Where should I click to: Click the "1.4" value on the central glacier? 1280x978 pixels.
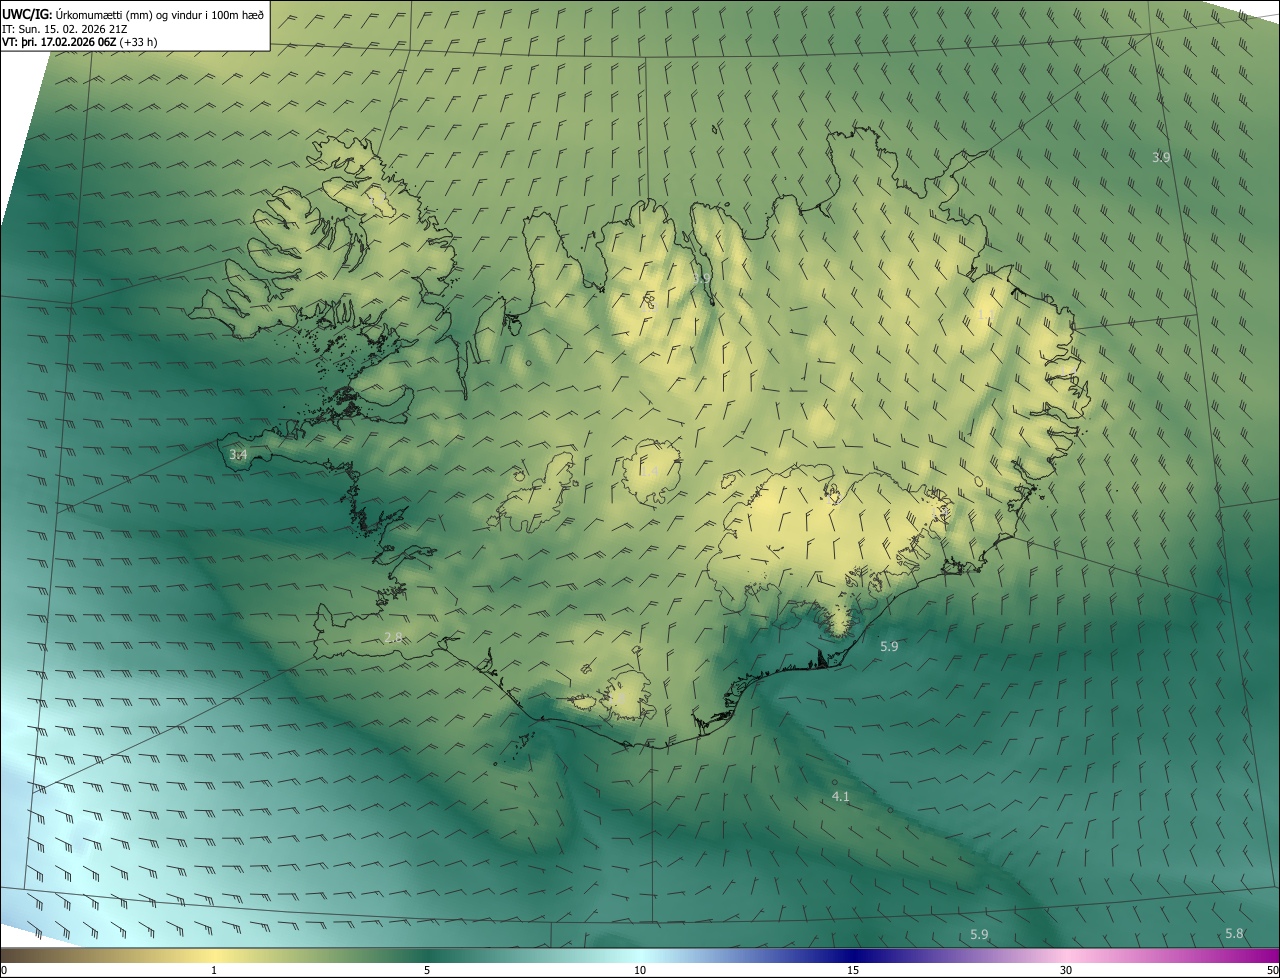(x=649, y=471)
